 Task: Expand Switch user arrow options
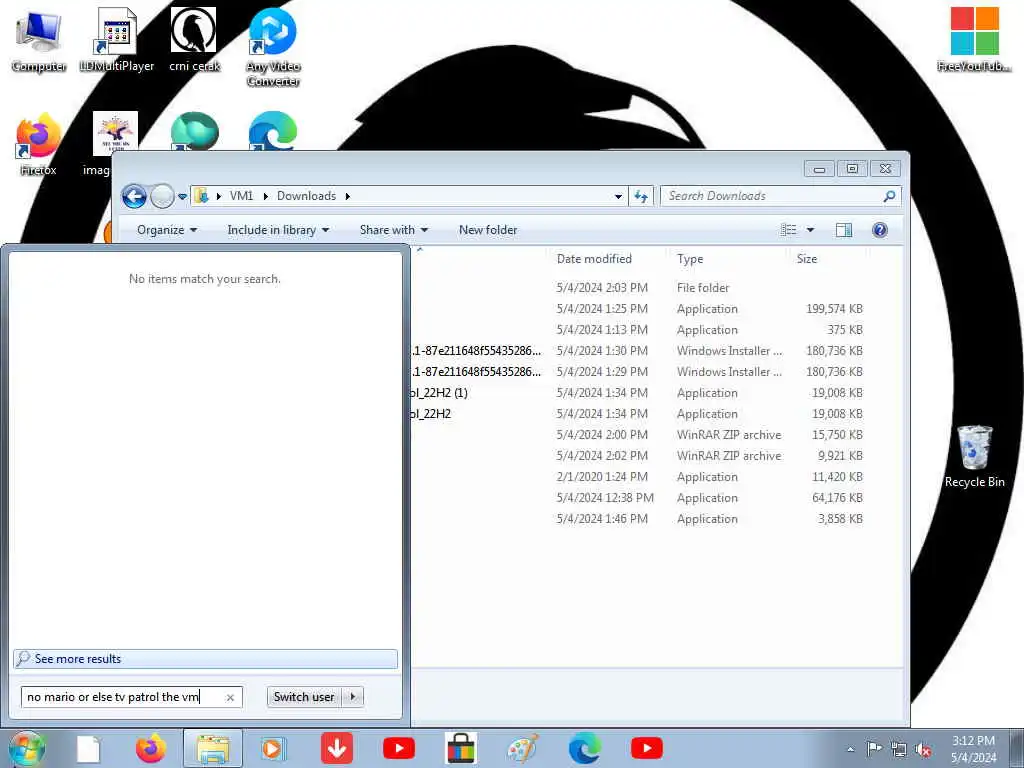[x=353, y=697]
